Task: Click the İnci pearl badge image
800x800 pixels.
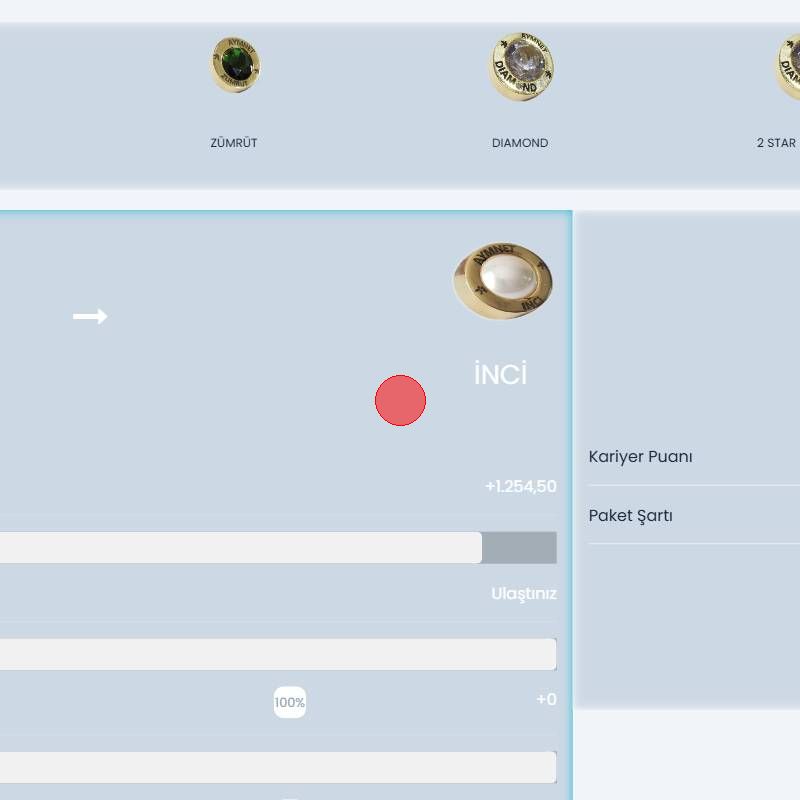Action: click(503, 281)
